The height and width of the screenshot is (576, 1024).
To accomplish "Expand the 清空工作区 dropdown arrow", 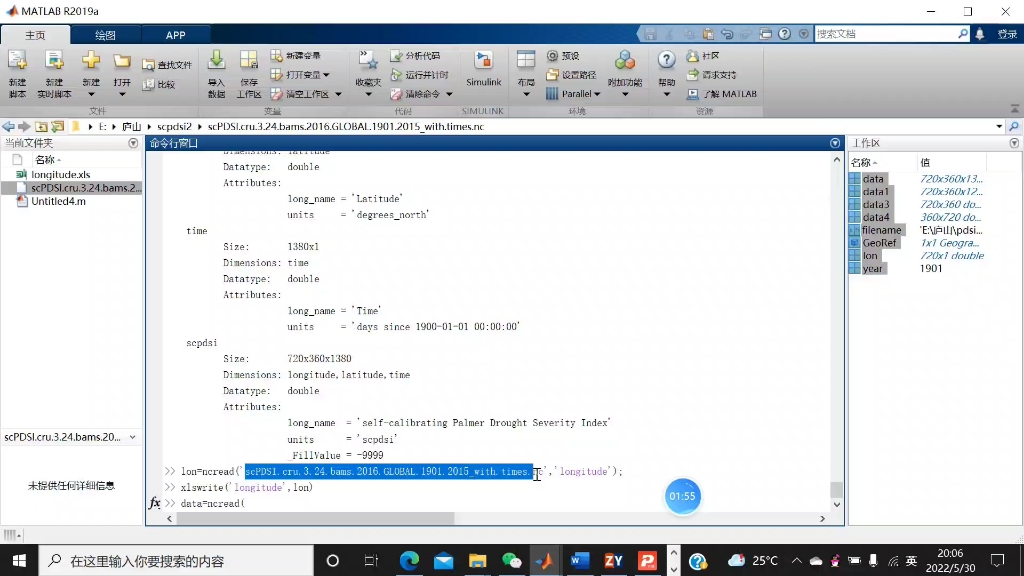I will click(338, 94).
